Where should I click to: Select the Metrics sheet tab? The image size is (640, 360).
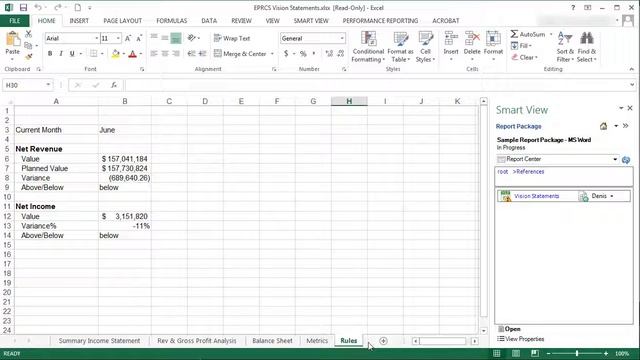(x=317, y=340)
